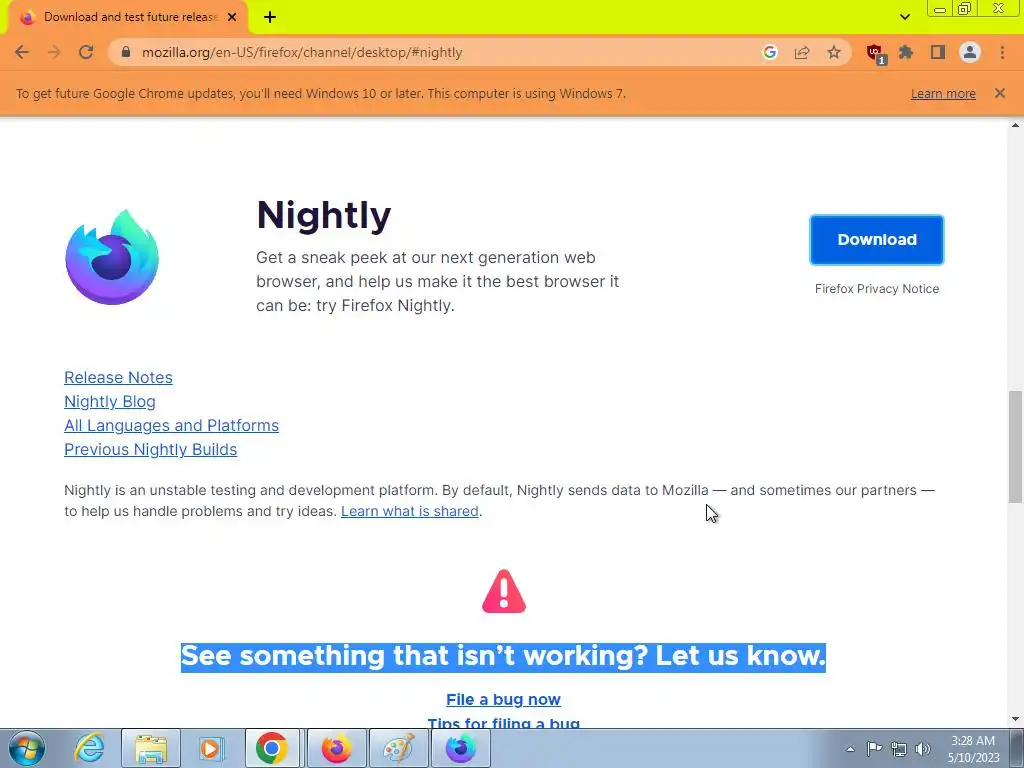This screenshot has width=1024, height=768.
Task: Click the blue Download button for Nightly
Action: [x=876, y=240]
